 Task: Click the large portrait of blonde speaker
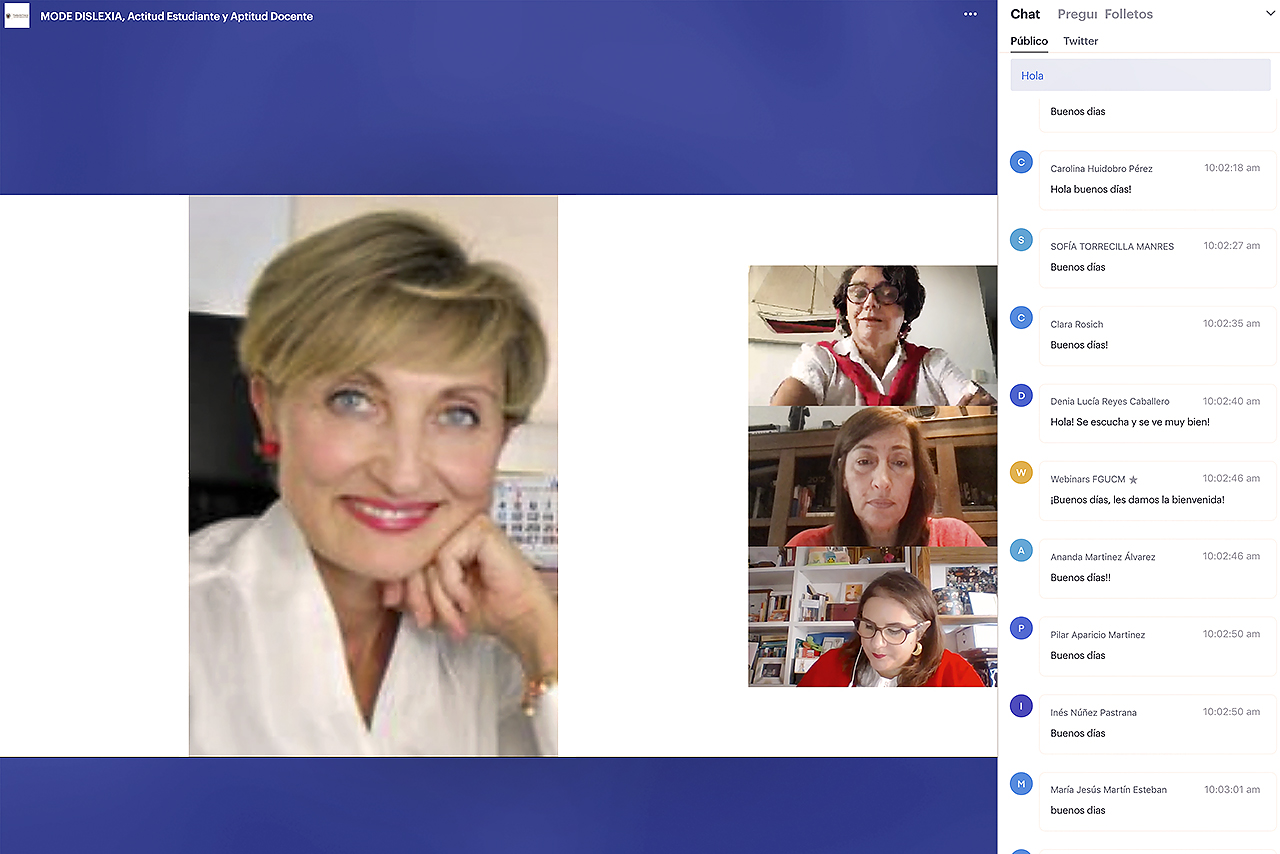coord(373,476)
